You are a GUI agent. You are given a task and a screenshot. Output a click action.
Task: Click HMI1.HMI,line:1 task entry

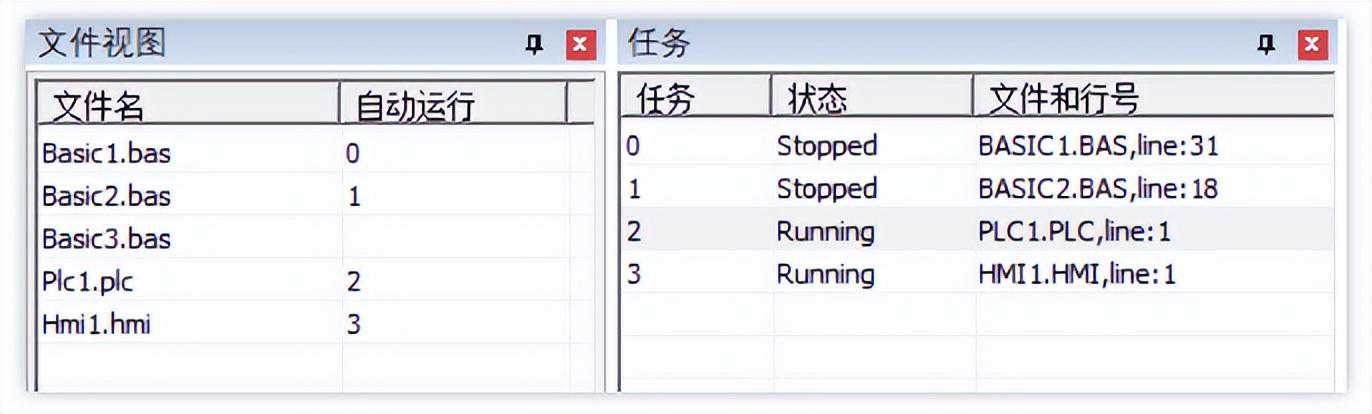point(1076,275)
